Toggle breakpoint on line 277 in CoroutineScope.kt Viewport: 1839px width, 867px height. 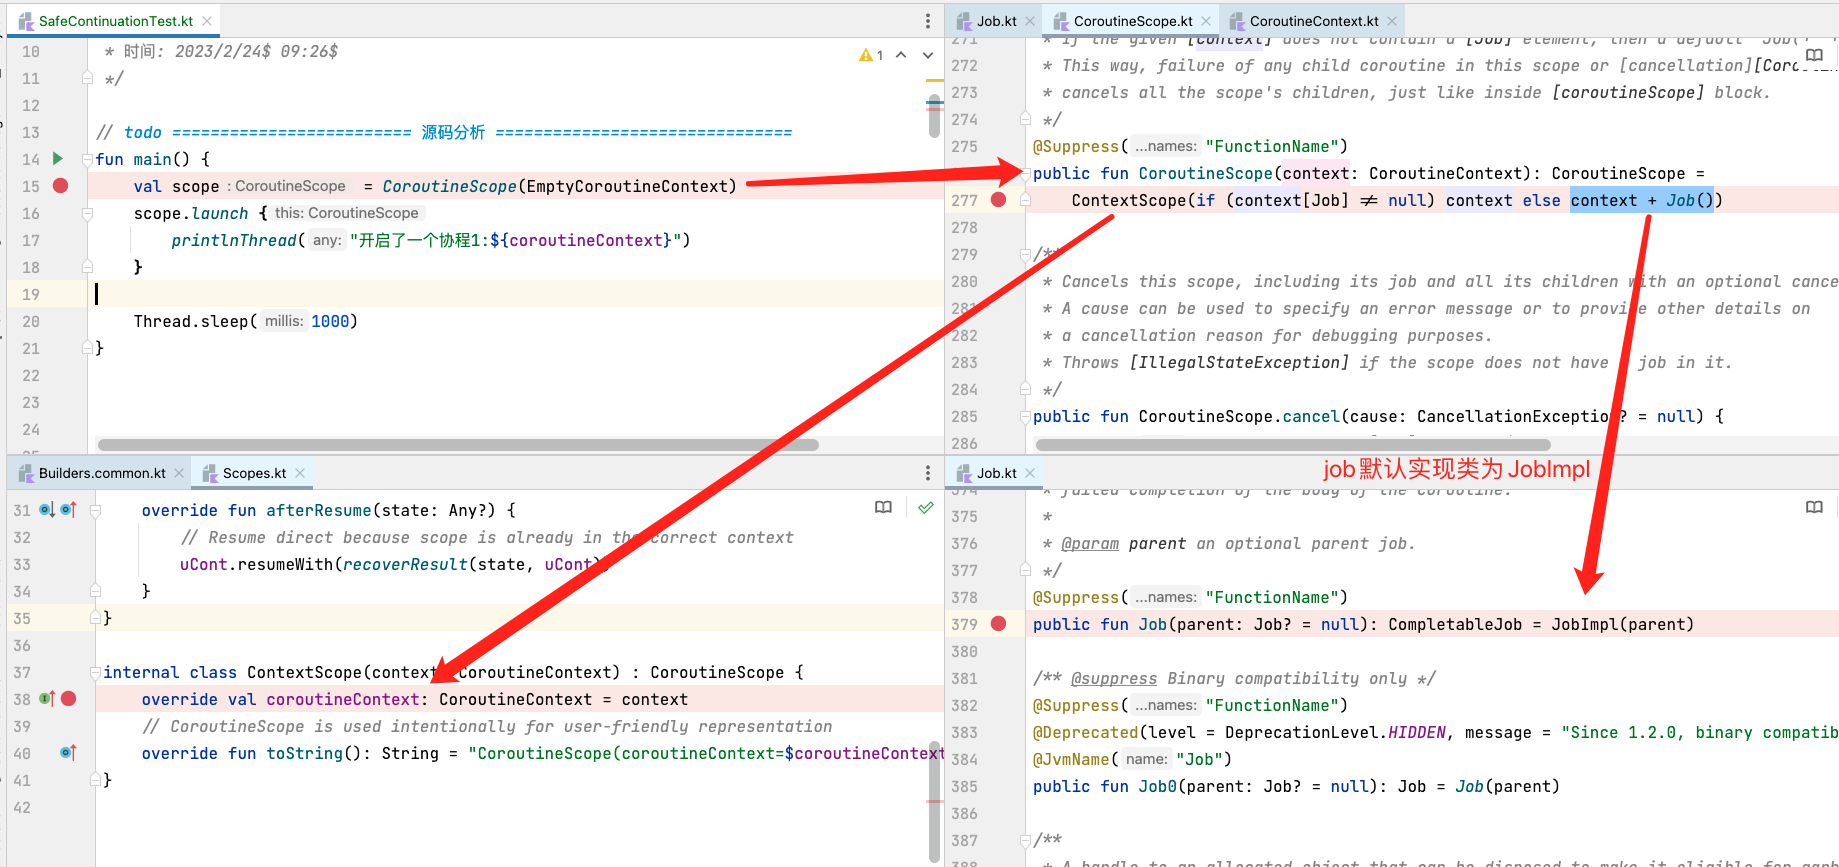[998, 200]
